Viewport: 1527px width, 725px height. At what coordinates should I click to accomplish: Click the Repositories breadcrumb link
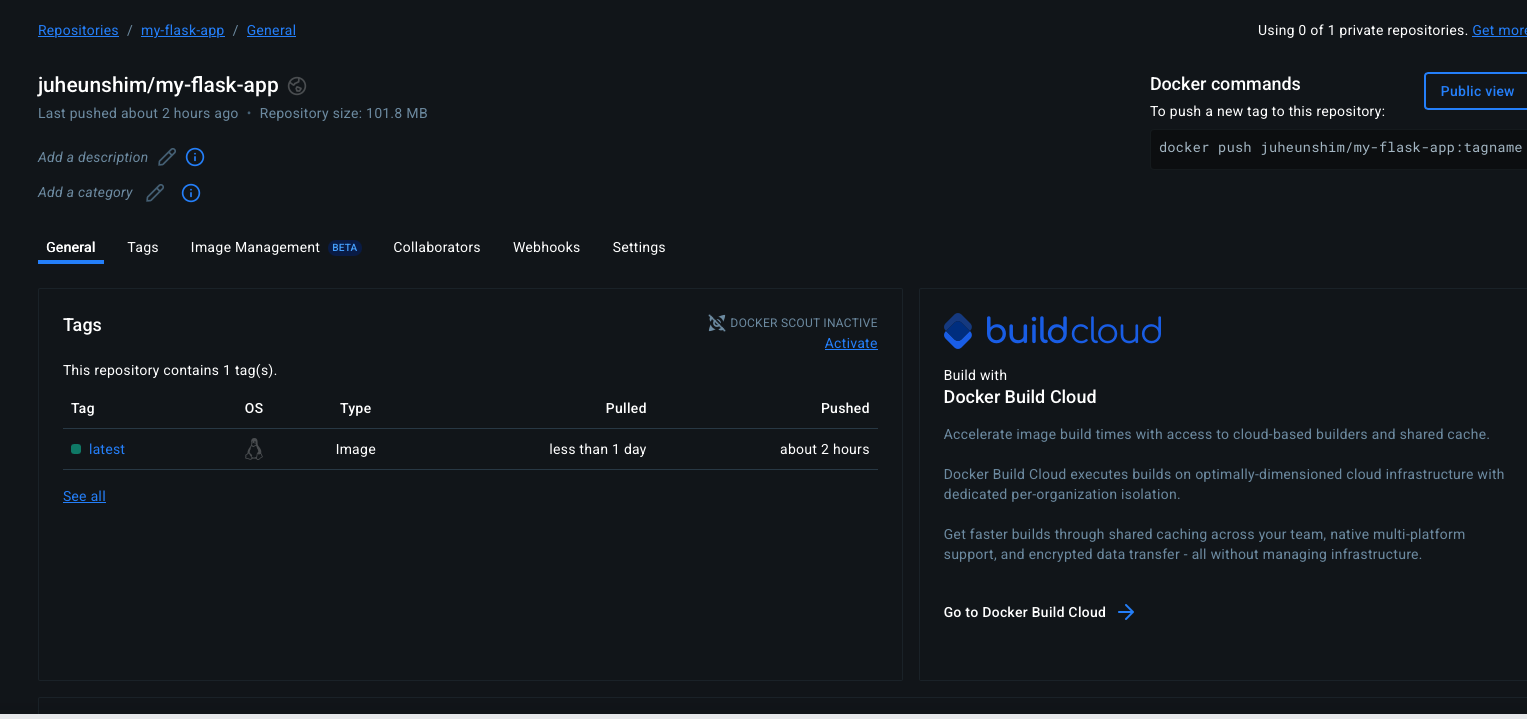pos(78,30)
